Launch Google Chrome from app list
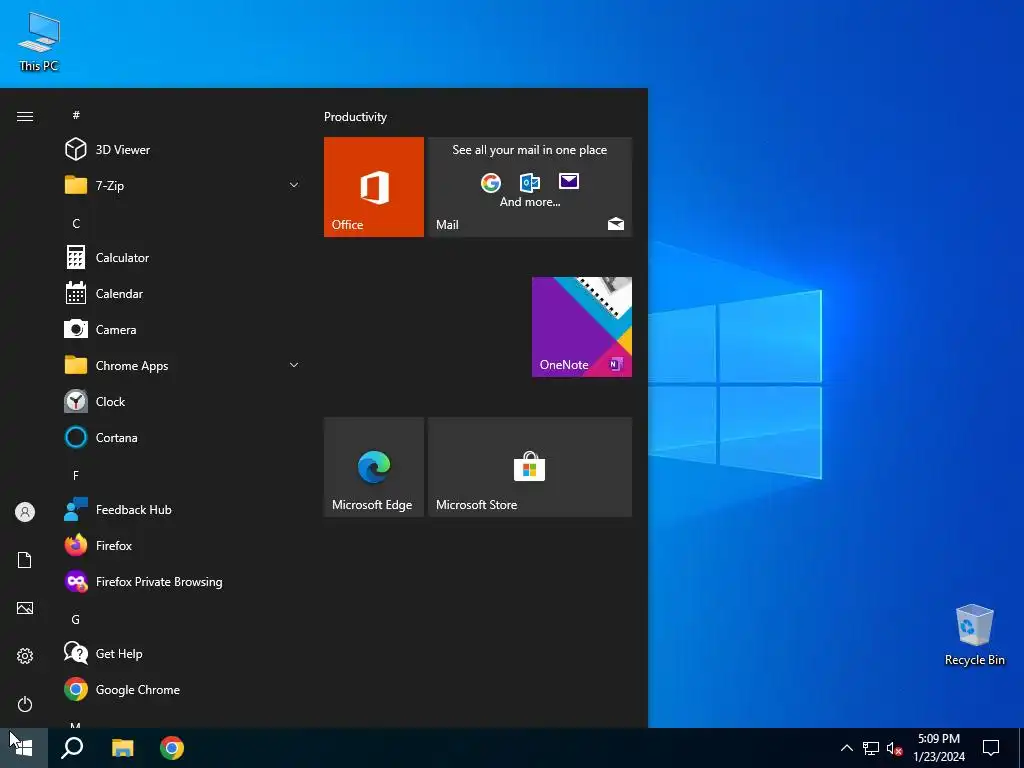This screenshot has height=768, width=1024. pos(183,689)
